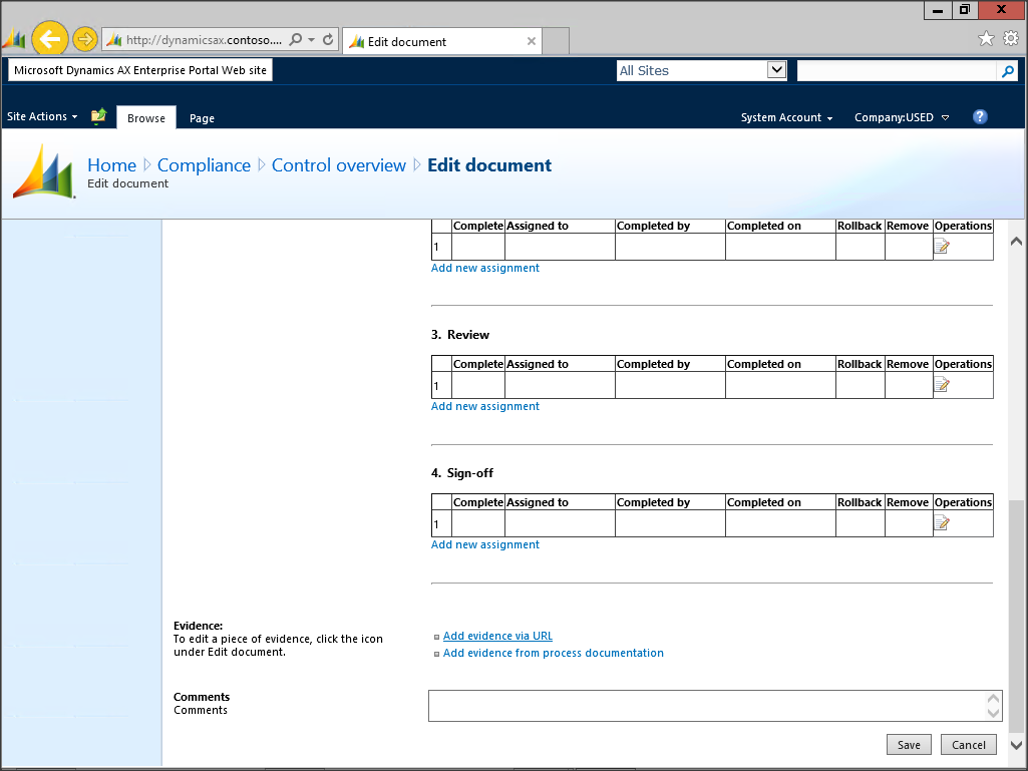
Task: Open browser favorites star icon
Action: click(986, 39)
